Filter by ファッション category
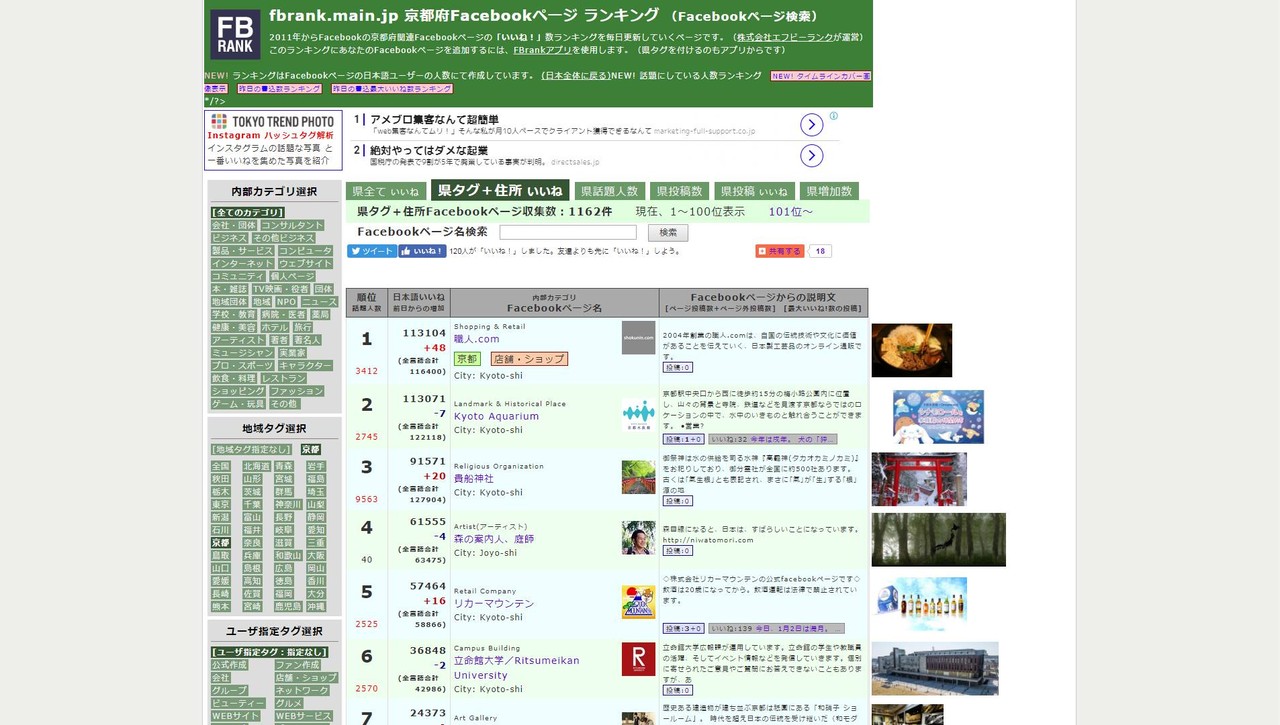The height and width of the screenshot is (725, 1280). (x=297, y=392)
